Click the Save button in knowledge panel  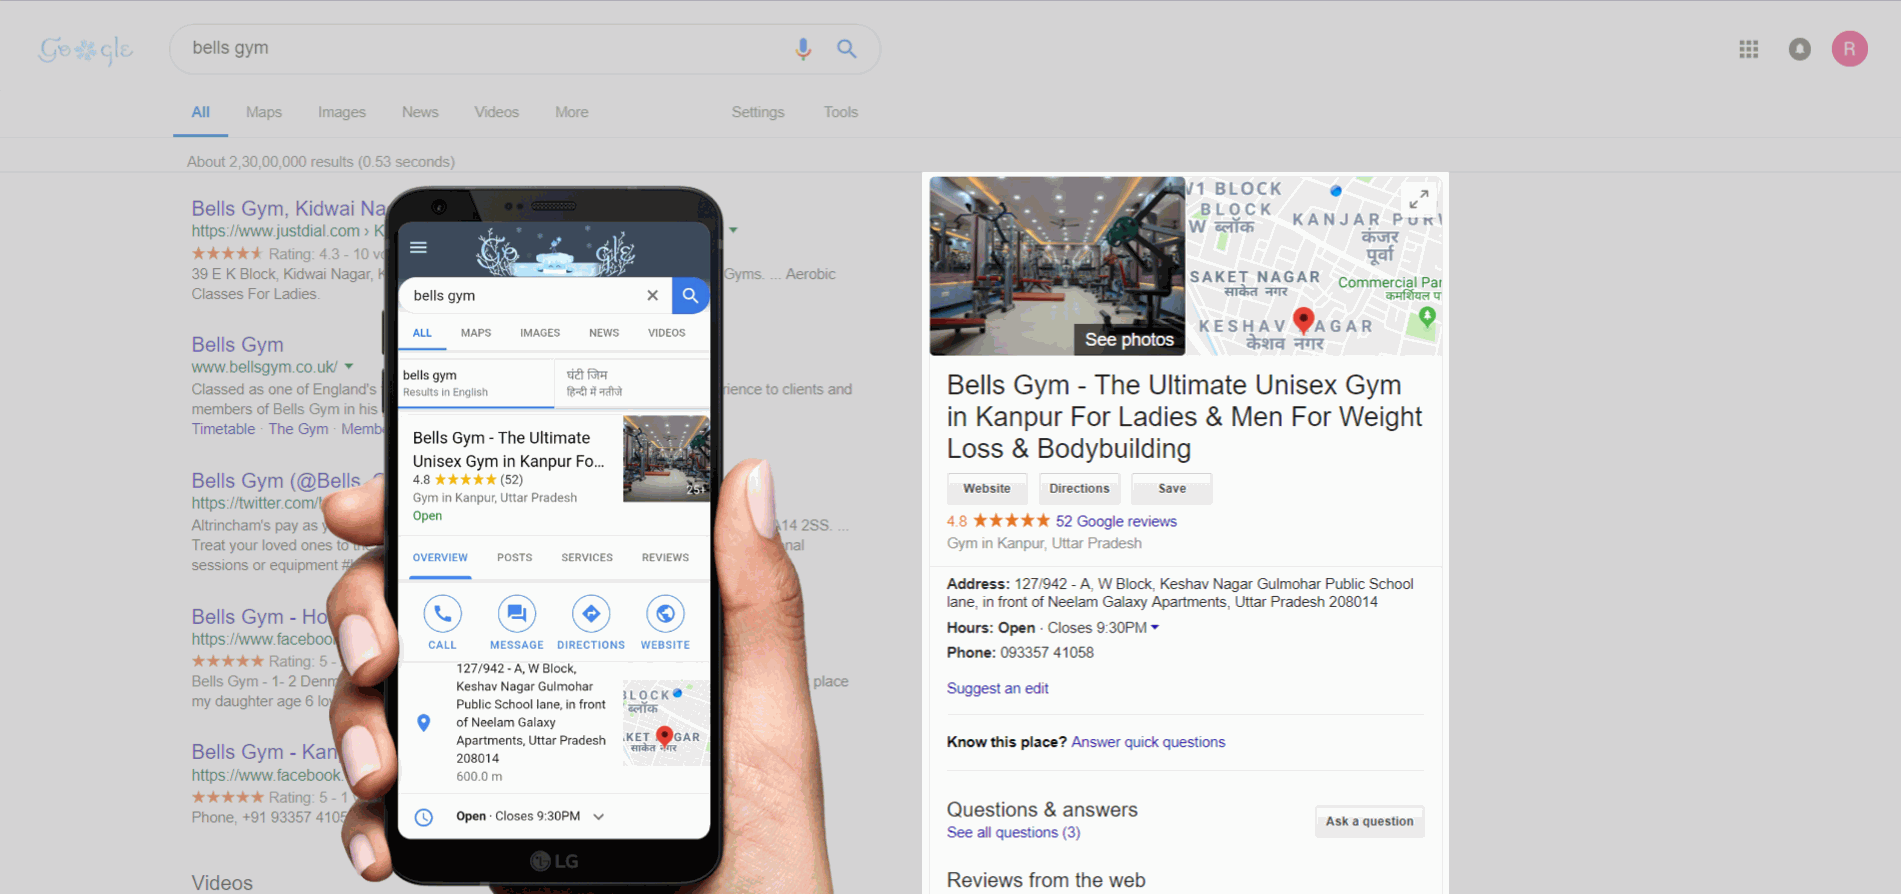1172,489
